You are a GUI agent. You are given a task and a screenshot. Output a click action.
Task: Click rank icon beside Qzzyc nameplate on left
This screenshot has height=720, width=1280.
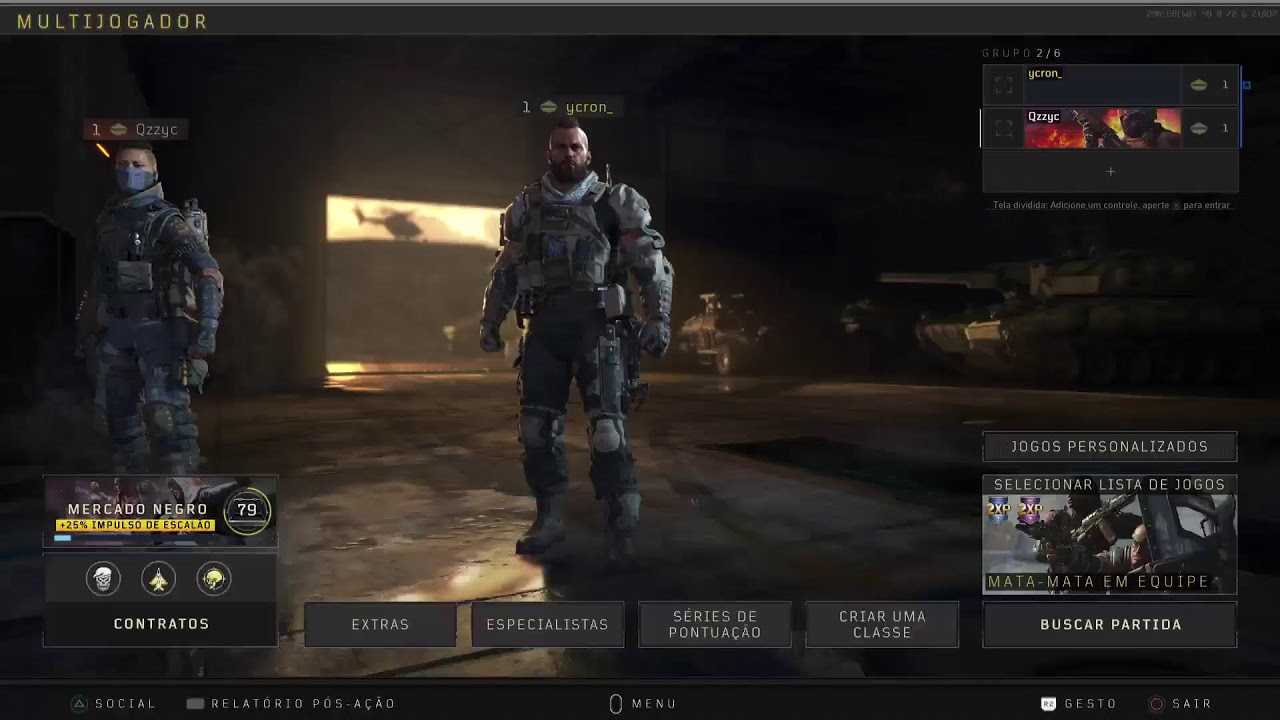pos(118,129)
